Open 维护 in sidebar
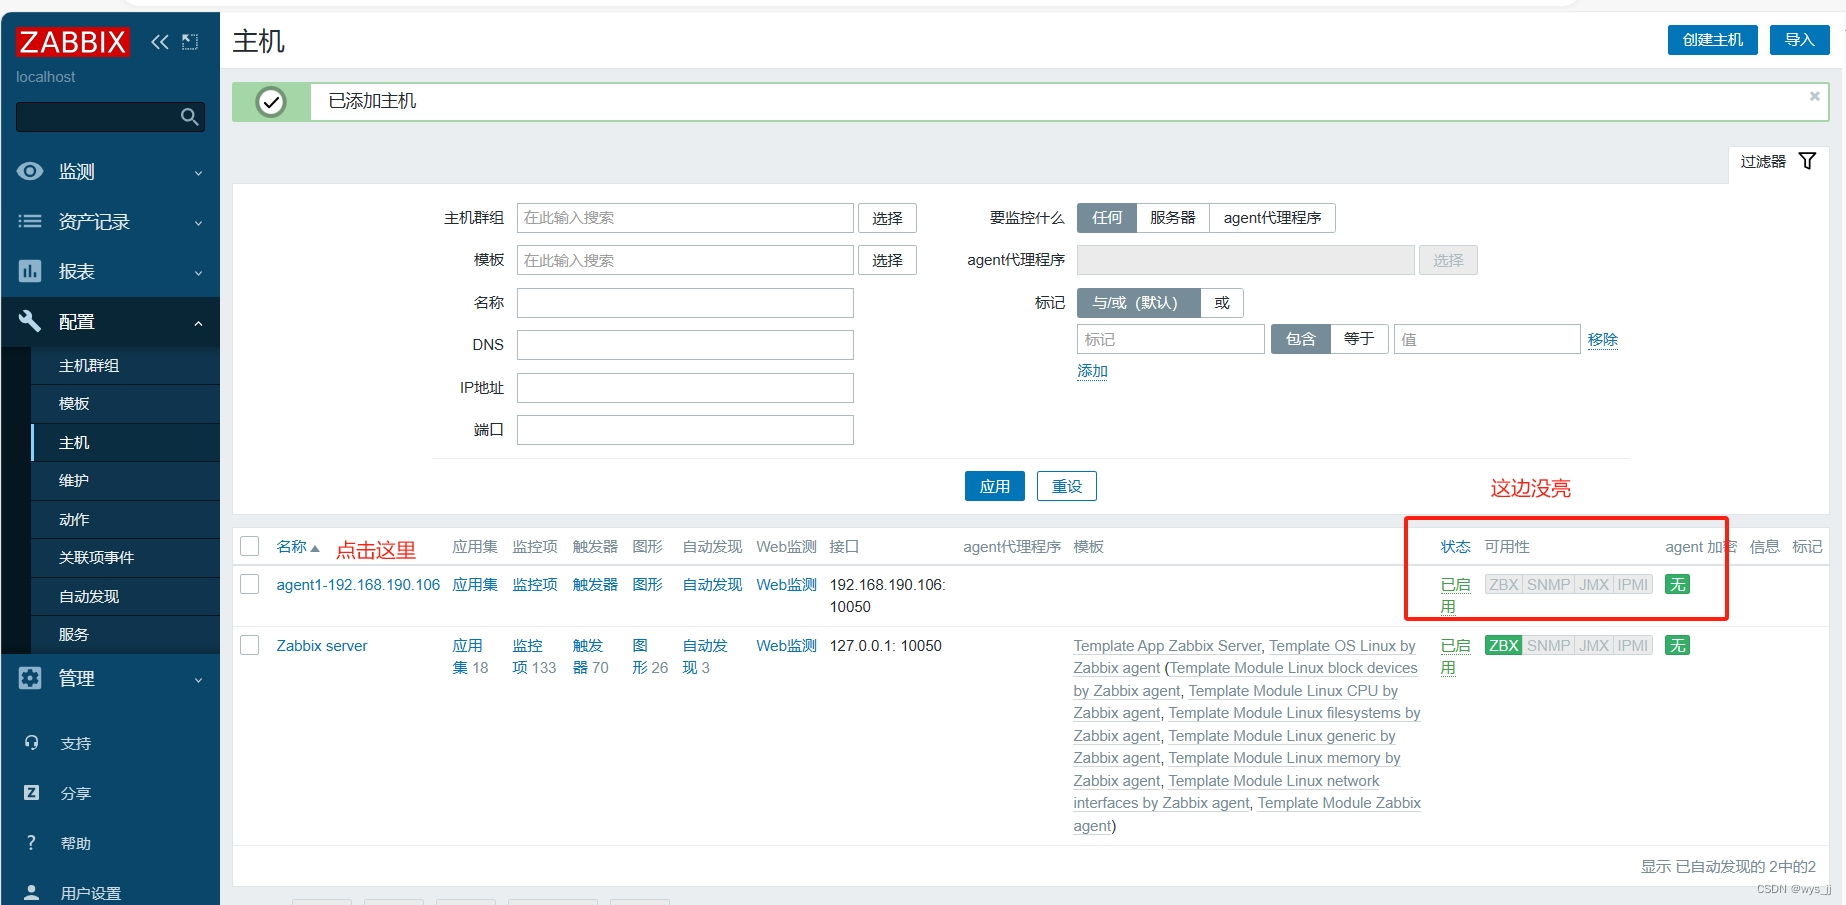This screenshot has height=905, width=1846. point(126,481)
